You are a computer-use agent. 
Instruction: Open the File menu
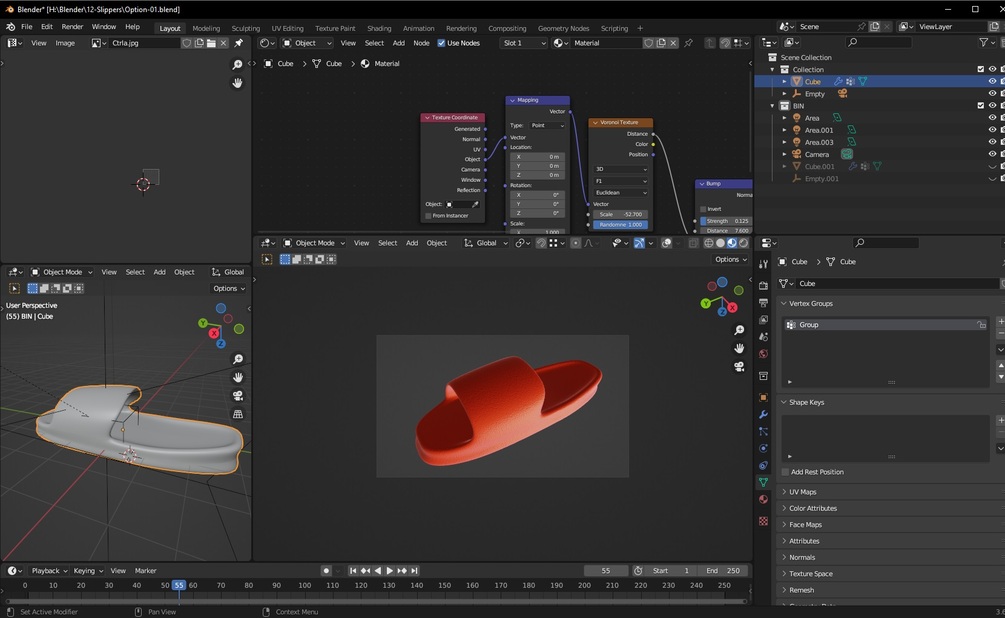[x=26, y=27]
